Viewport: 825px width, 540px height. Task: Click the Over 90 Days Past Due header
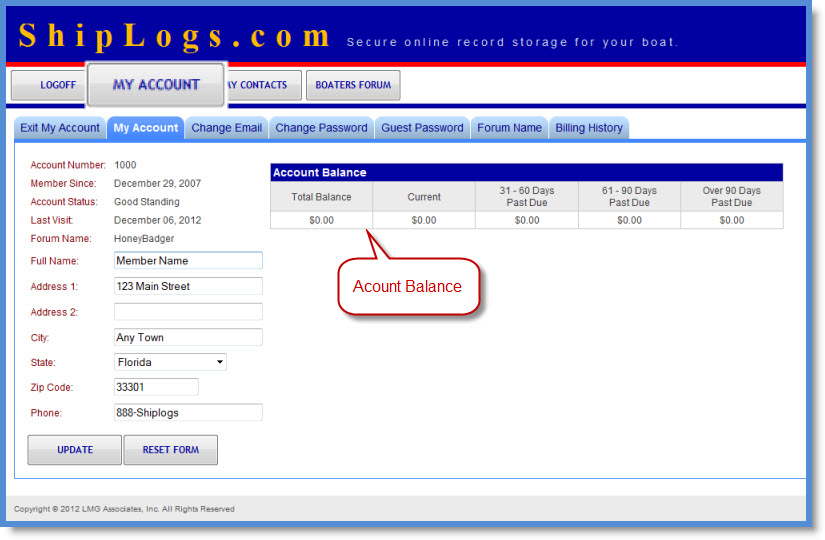coord(732,197)
